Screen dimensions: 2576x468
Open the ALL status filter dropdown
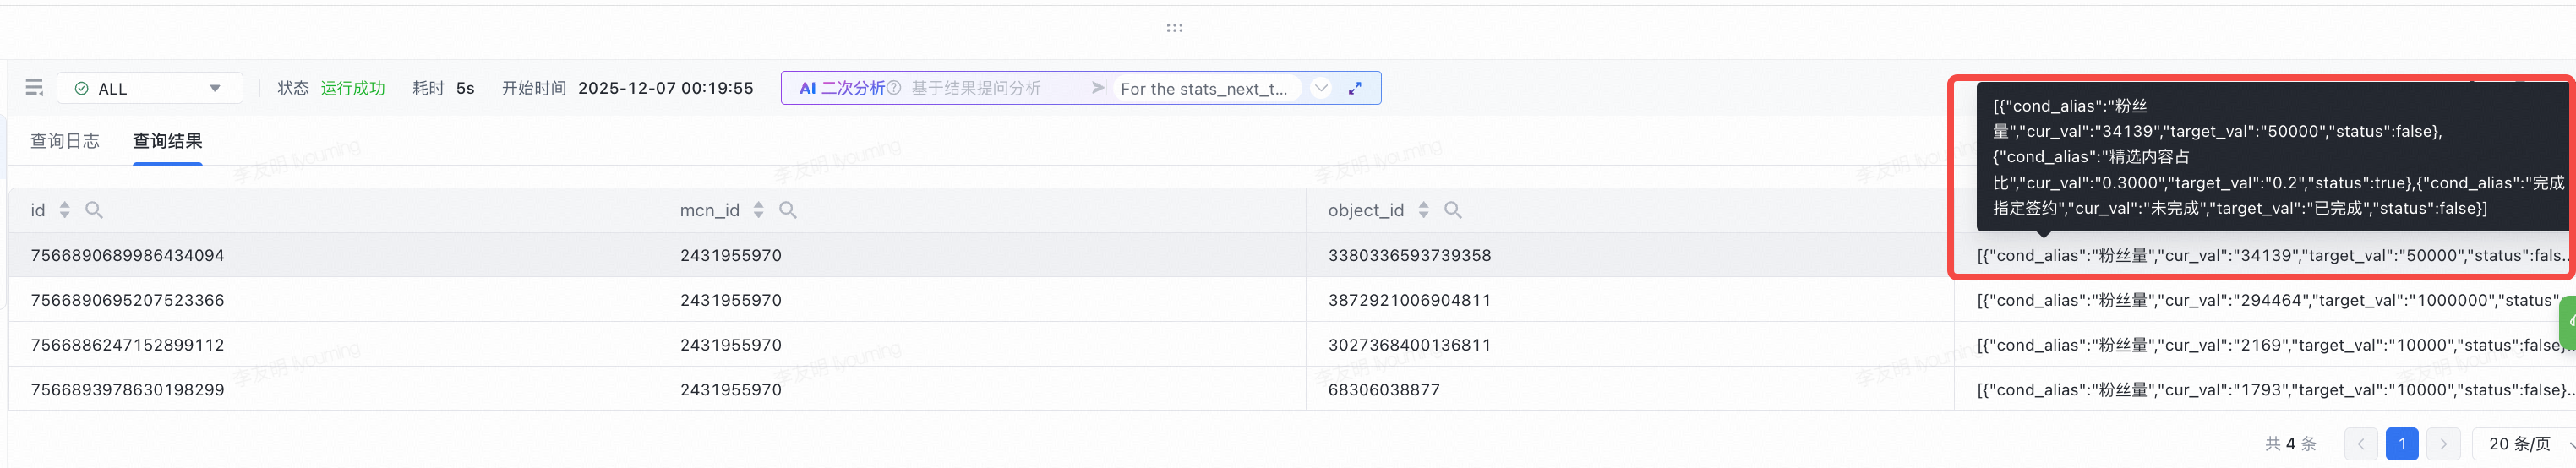pos(149,88)
